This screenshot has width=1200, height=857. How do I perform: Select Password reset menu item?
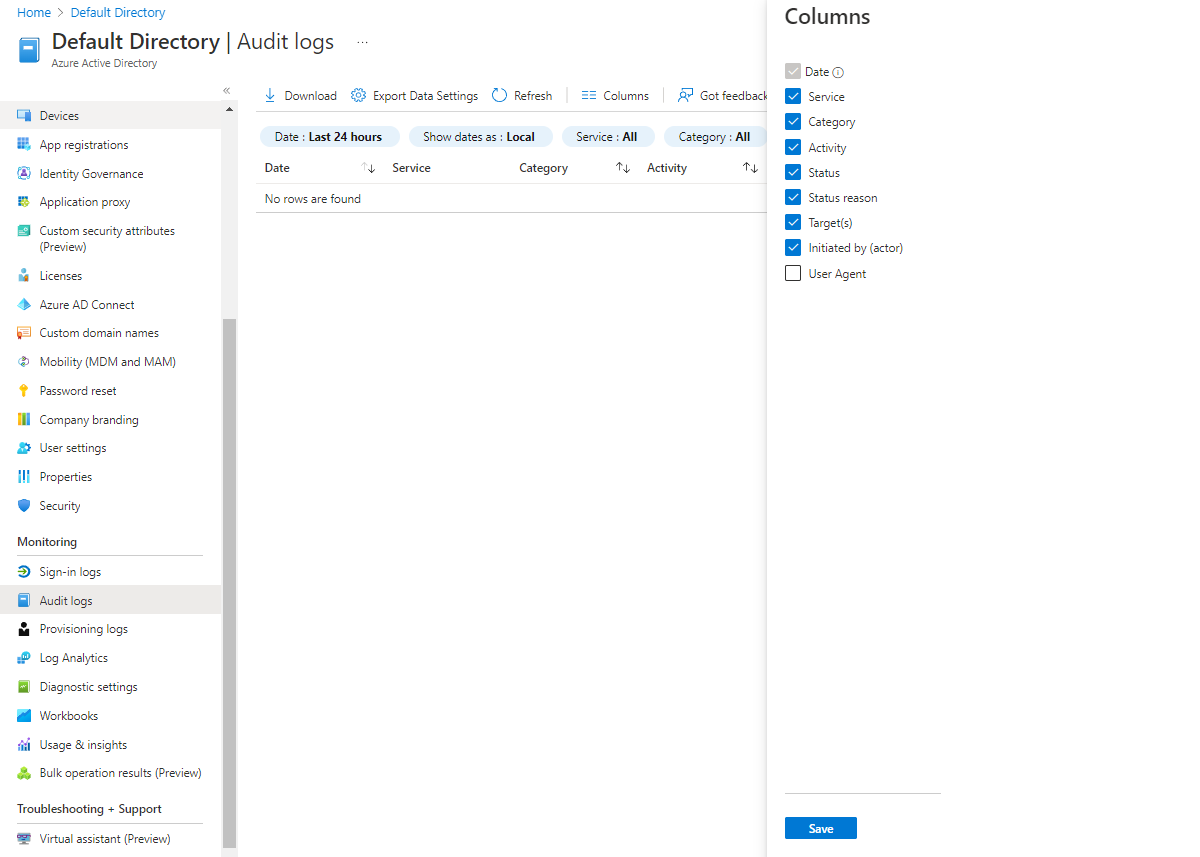point(110,391)
